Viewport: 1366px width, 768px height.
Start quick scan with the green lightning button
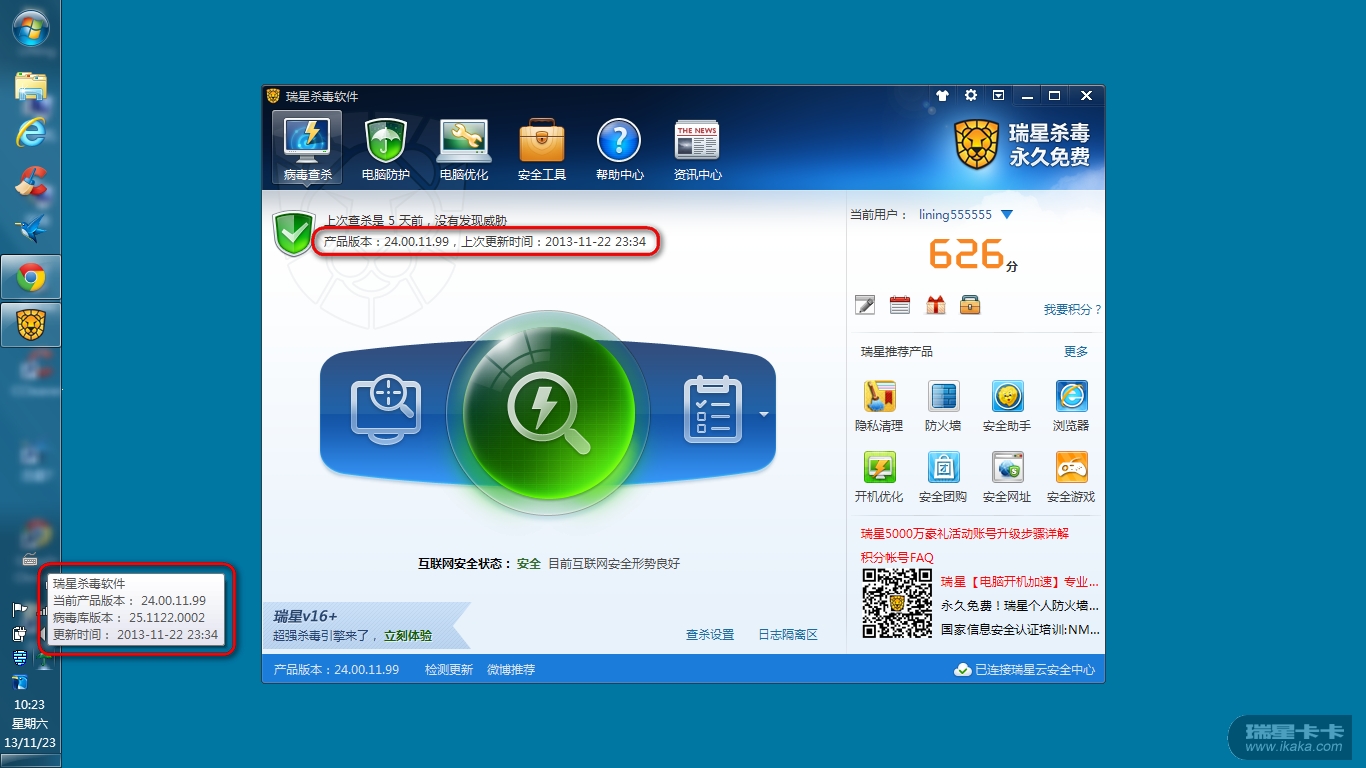pyautogui.click(x=548, y=411)
